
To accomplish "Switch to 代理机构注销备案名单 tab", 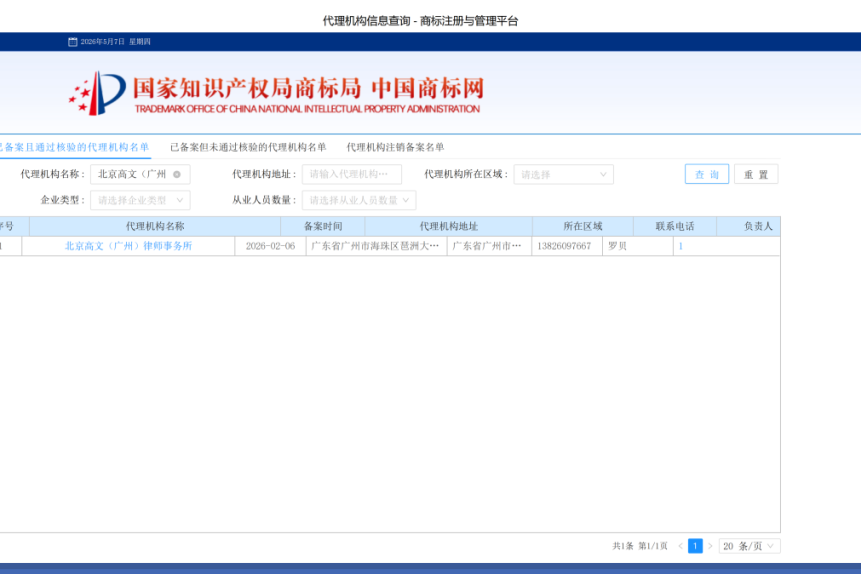I will [x=395, y=147].
